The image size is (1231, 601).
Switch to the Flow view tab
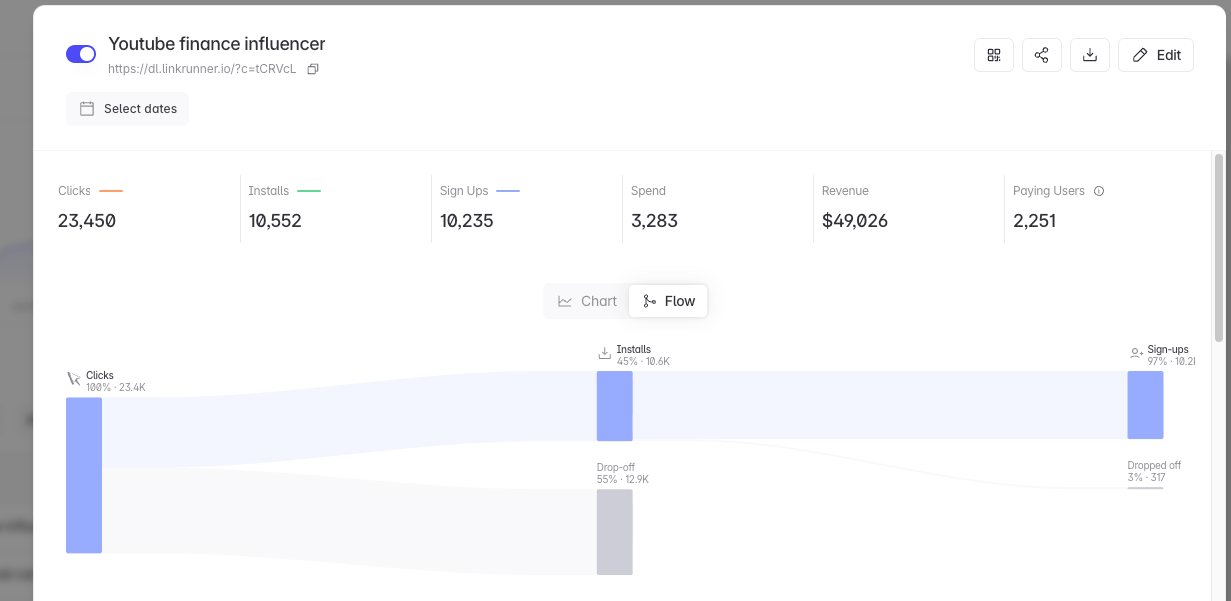[x=668, y=301]
